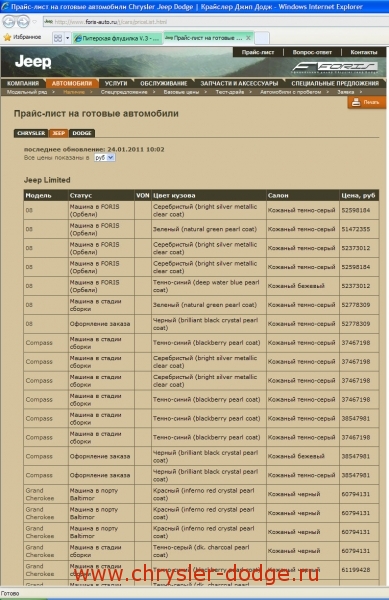Go to Тест-драйв submenu link

229,92
